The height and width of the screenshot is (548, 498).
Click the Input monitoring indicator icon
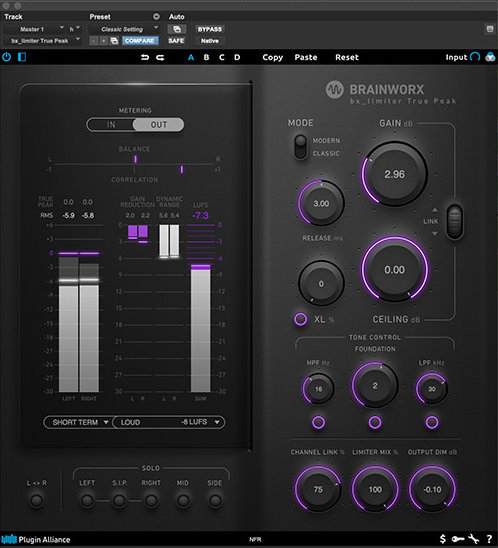[475, 57]
